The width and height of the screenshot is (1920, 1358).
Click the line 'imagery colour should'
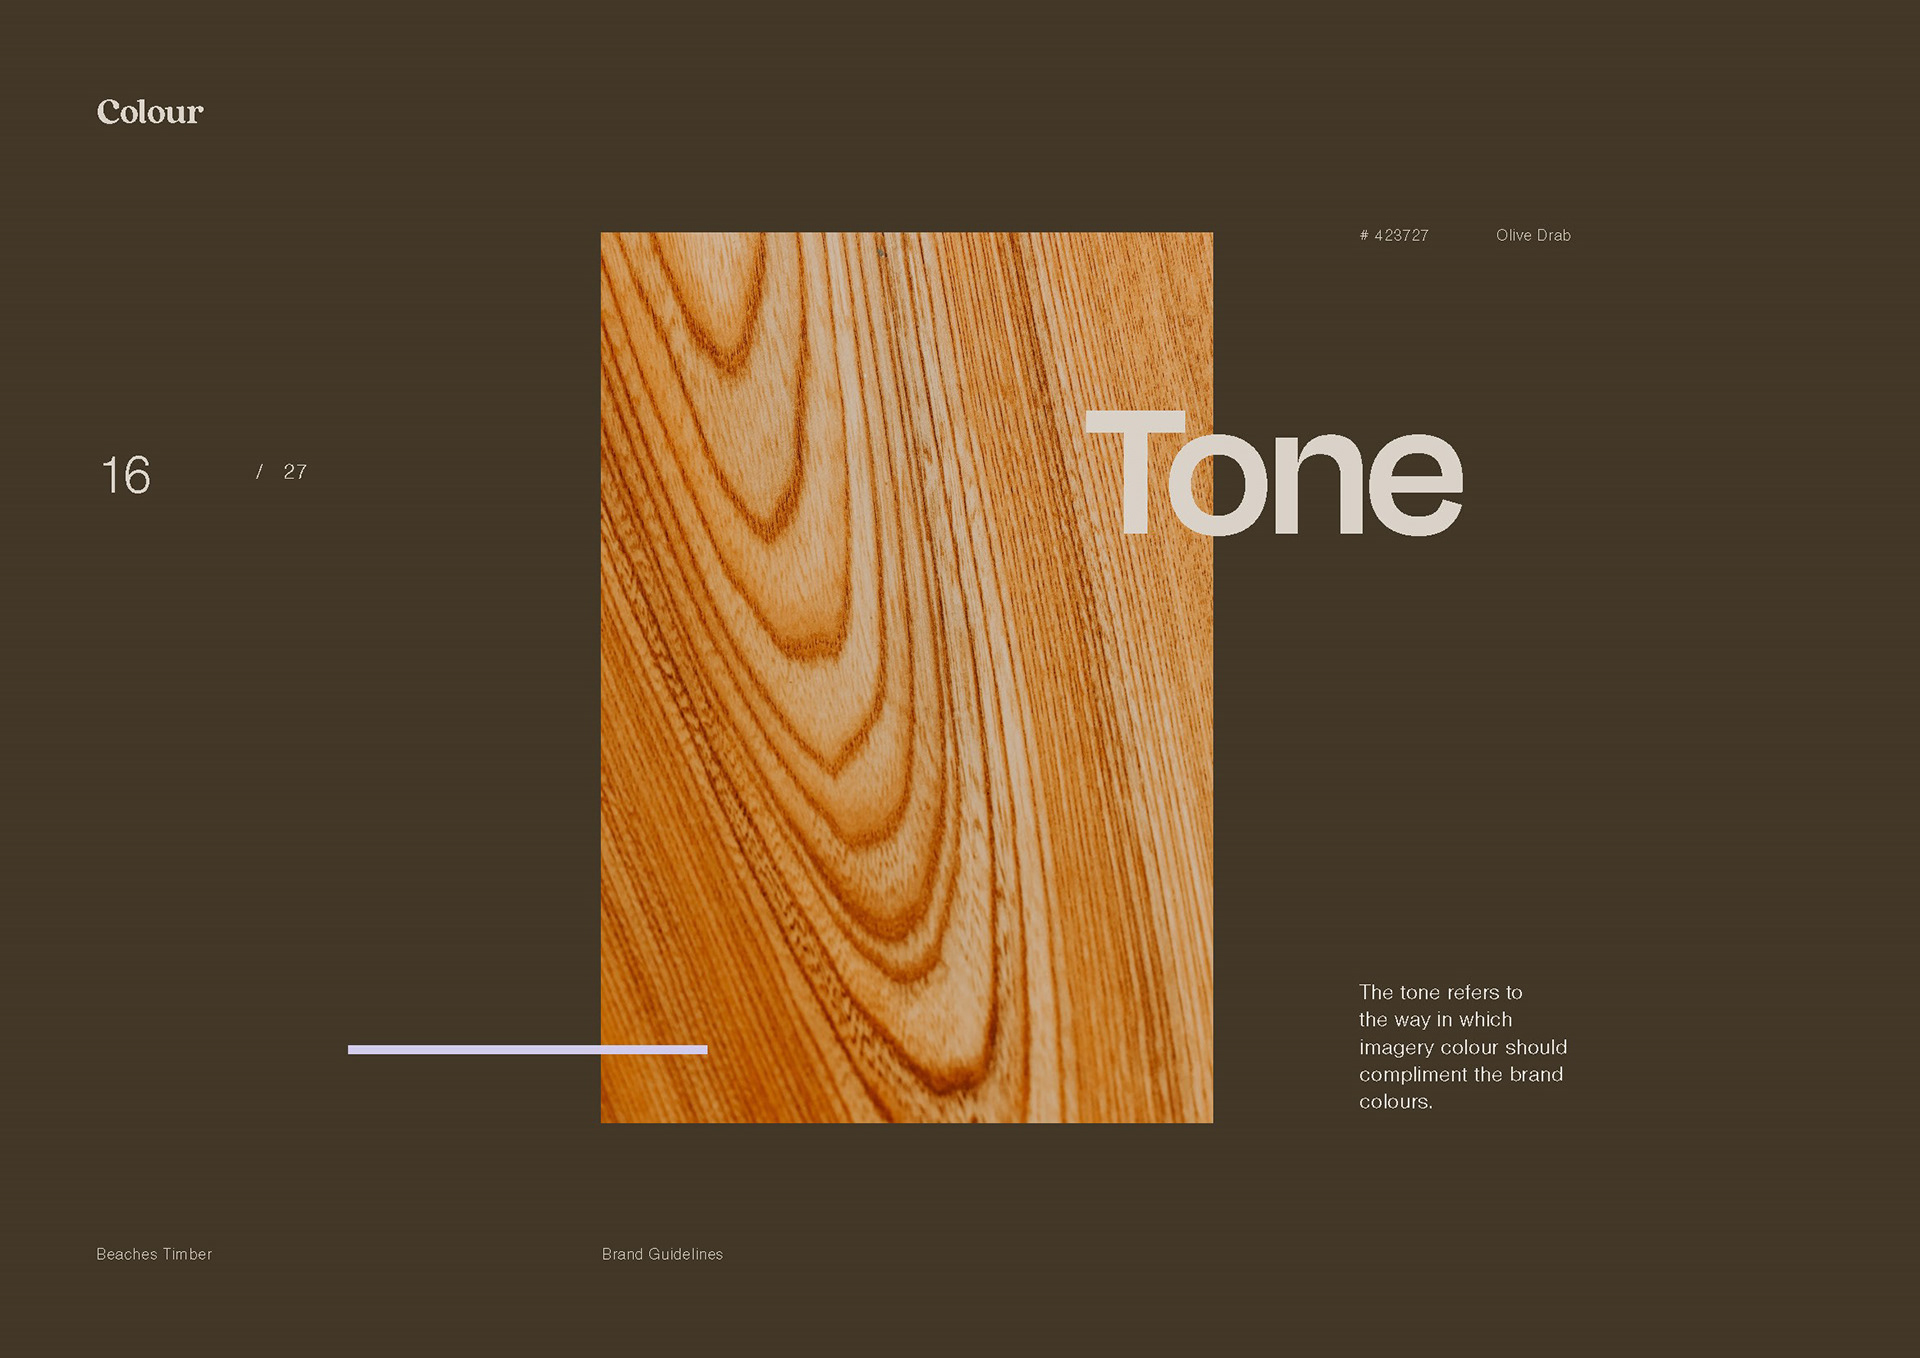pyautogui.click(x=1462, y=1047)
